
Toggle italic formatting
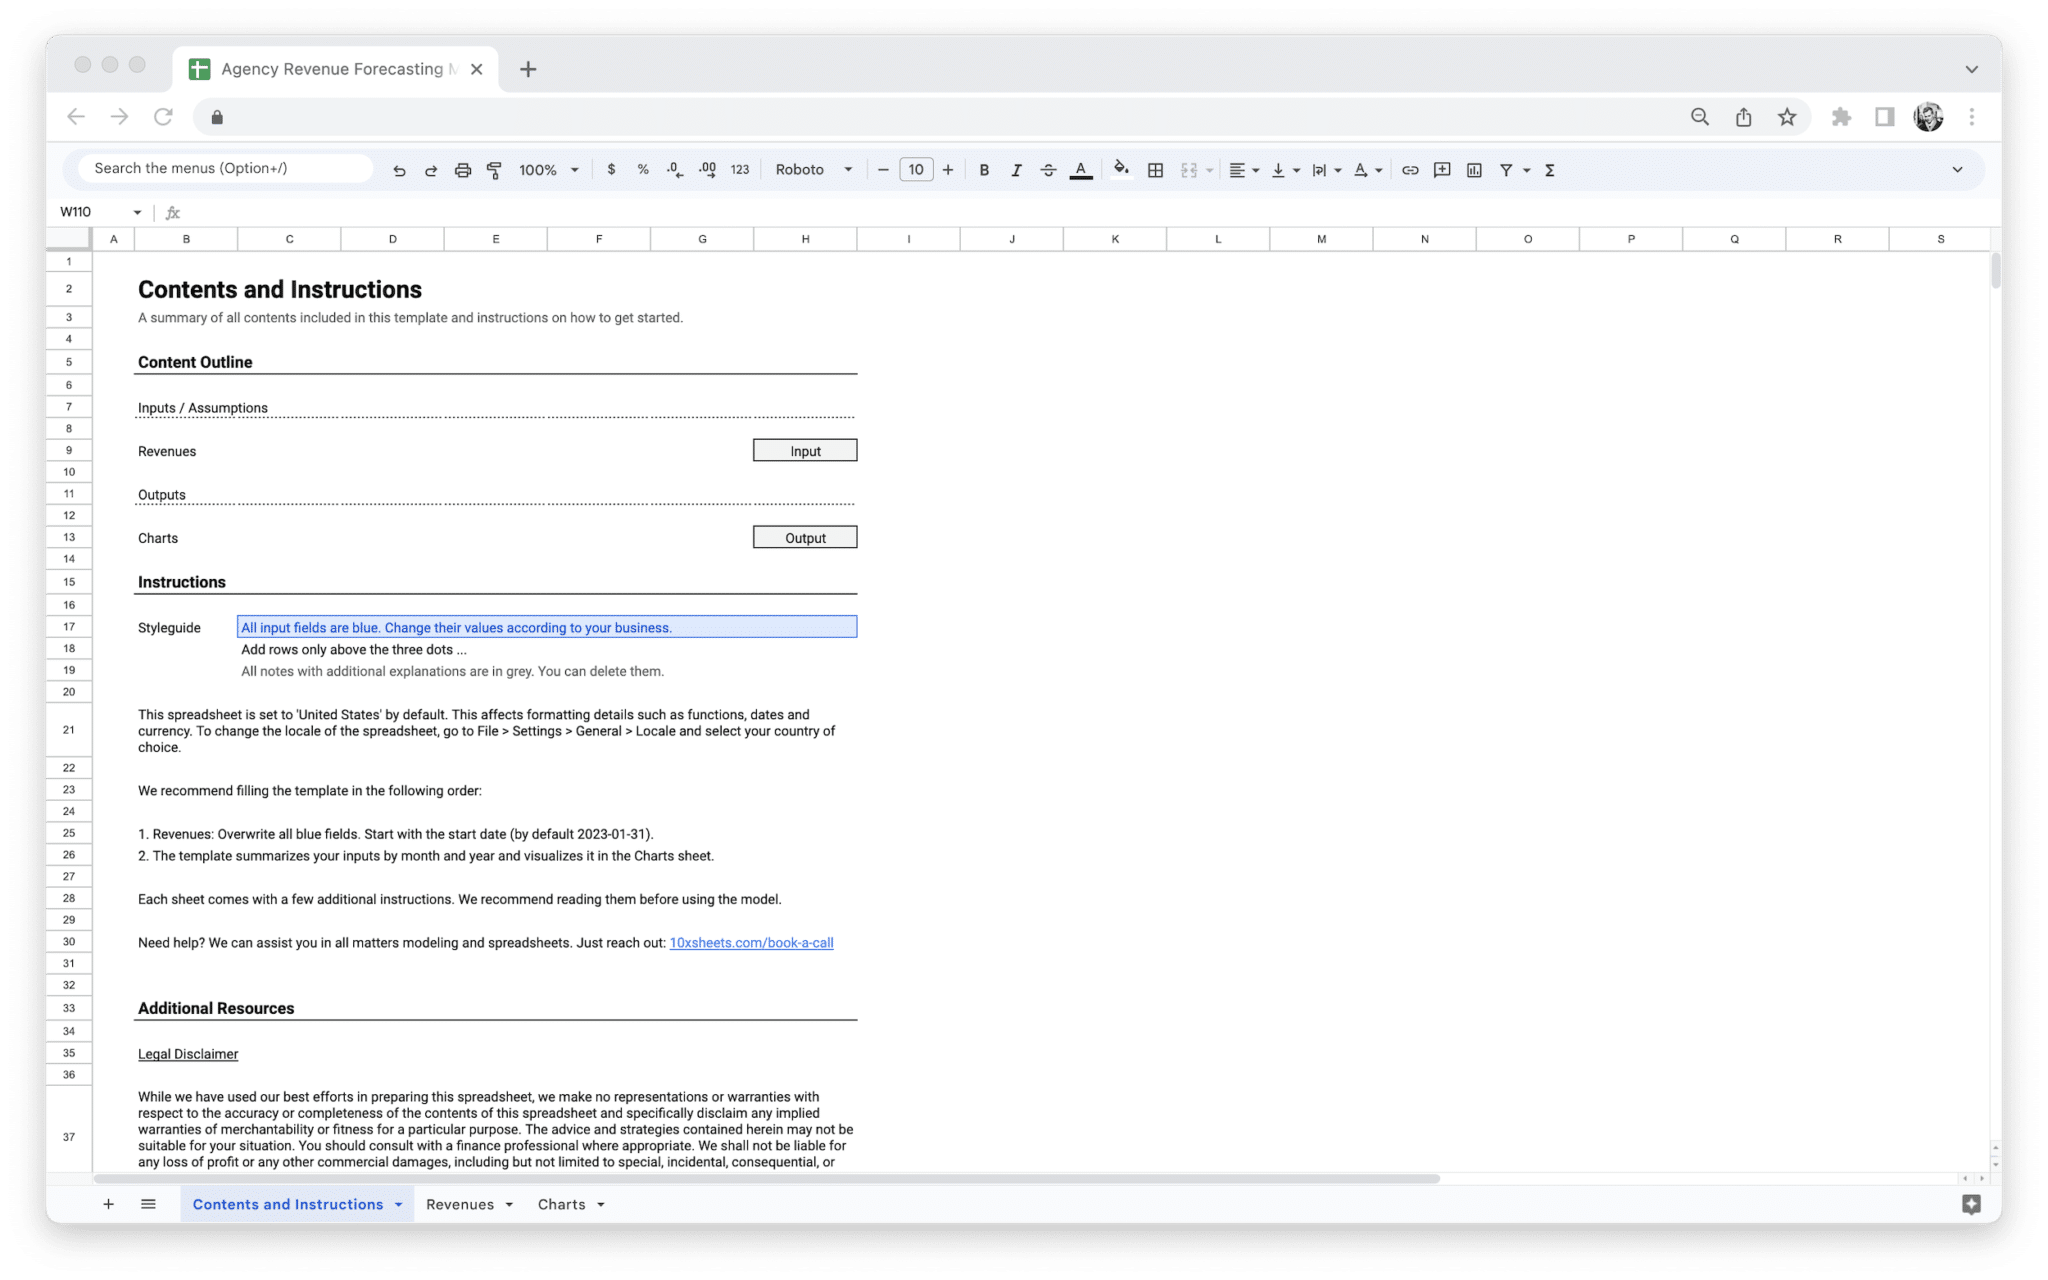tap(1016, 170)
